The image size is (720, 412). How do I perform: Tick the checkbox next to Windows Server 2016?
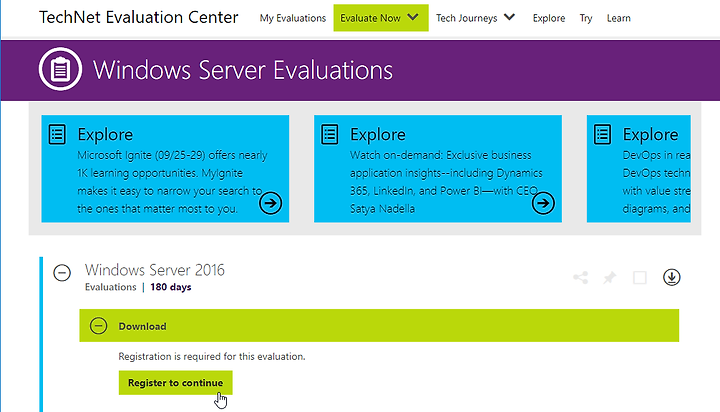[640, 277]
